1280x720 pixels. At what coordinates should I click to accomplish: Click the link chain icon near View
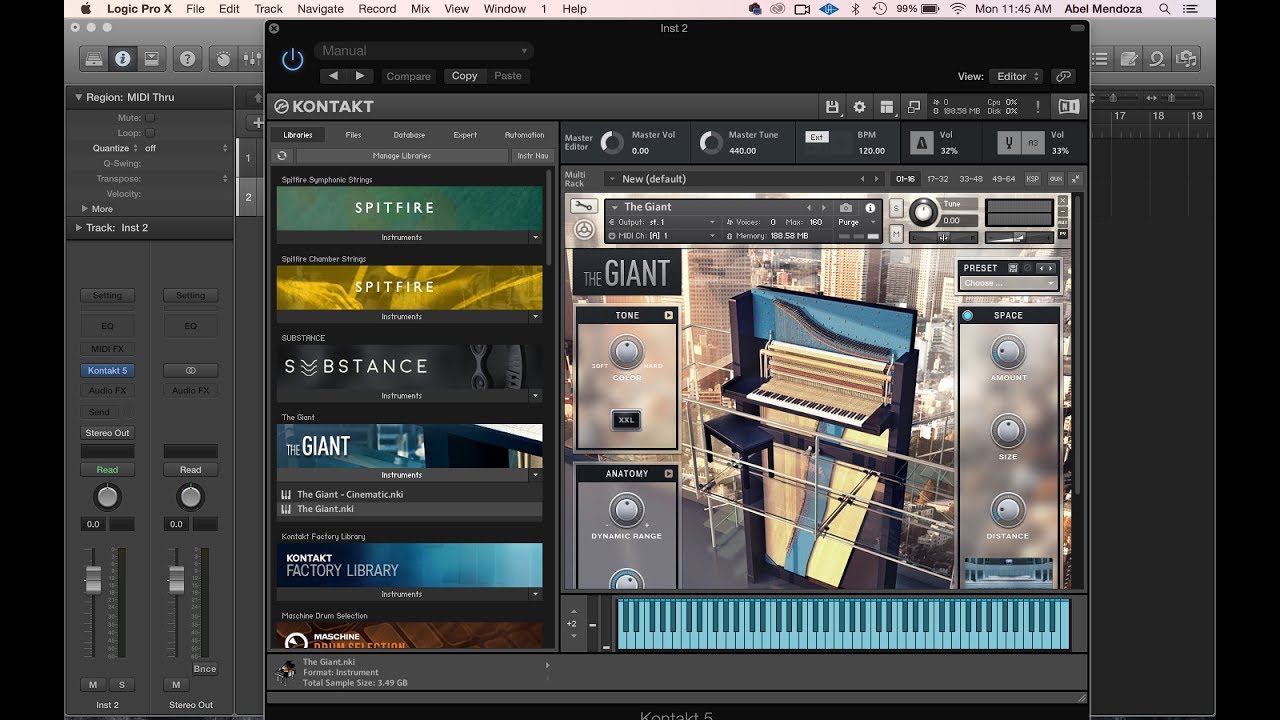click(x=1063, y=76)
